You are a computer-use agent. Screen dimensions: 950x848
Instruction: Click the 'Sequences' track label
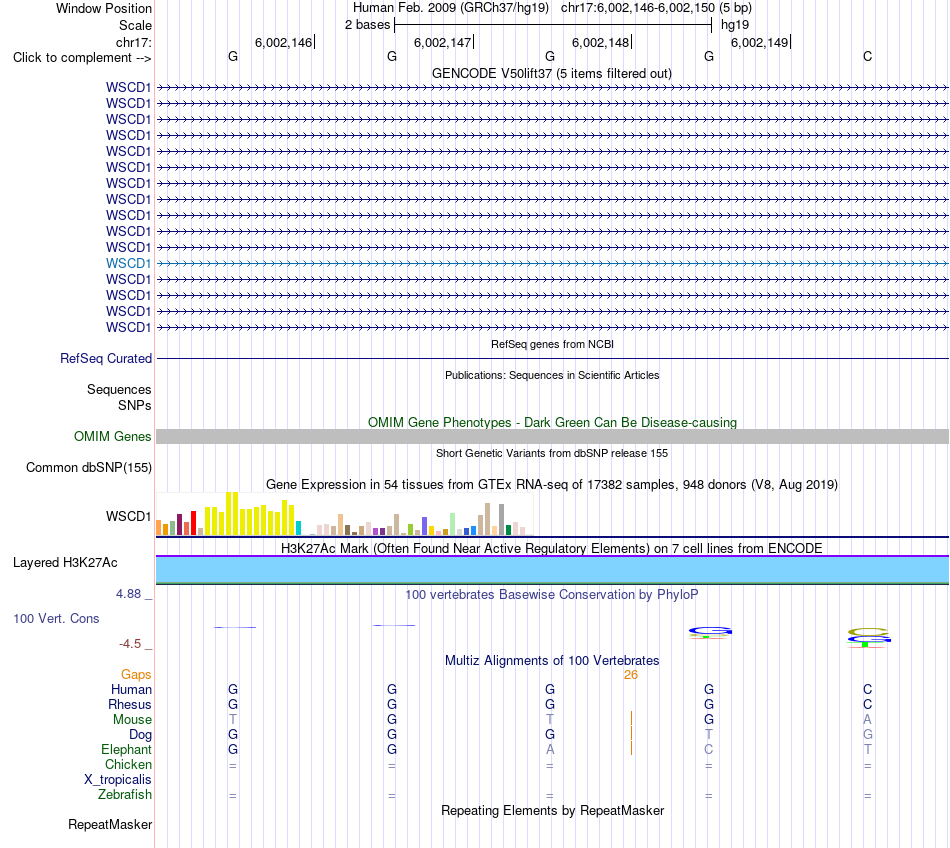point(119,389)
